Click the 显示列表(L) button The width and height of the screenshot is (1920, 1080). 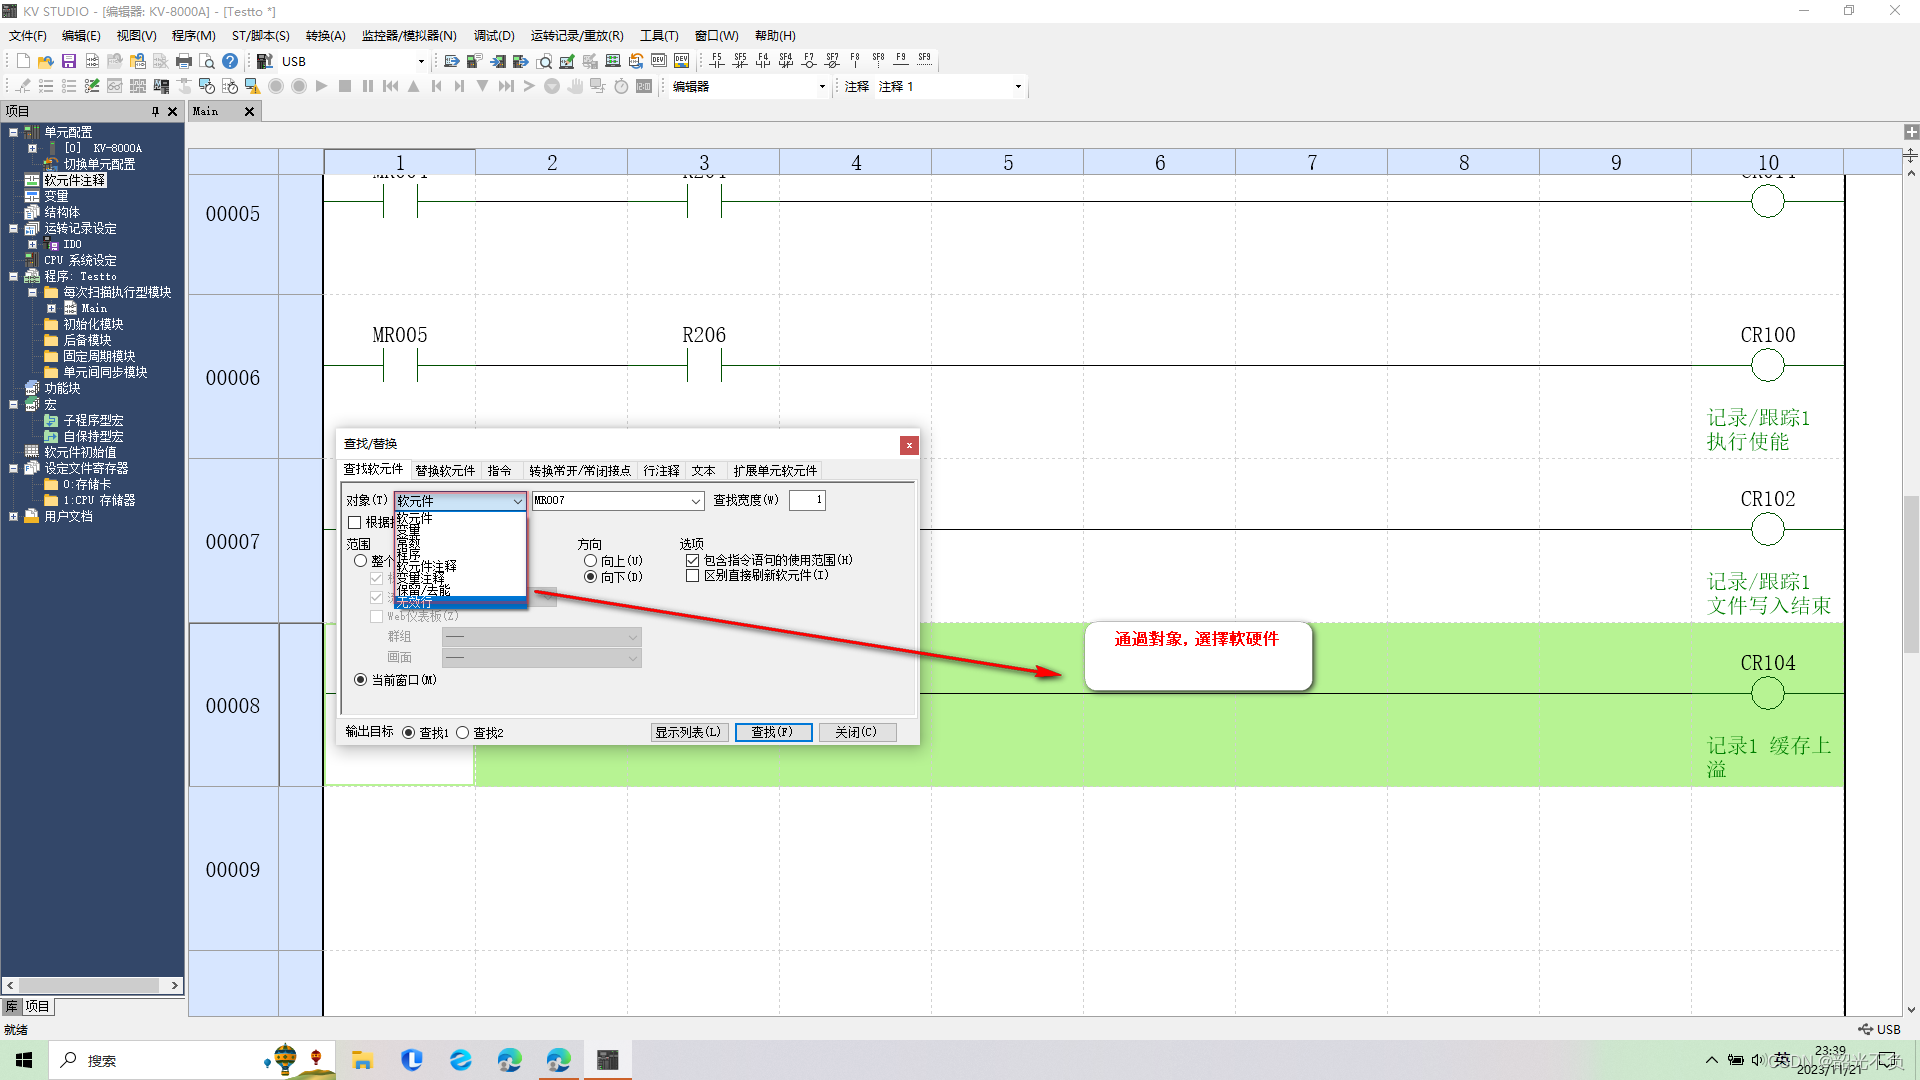689,732
